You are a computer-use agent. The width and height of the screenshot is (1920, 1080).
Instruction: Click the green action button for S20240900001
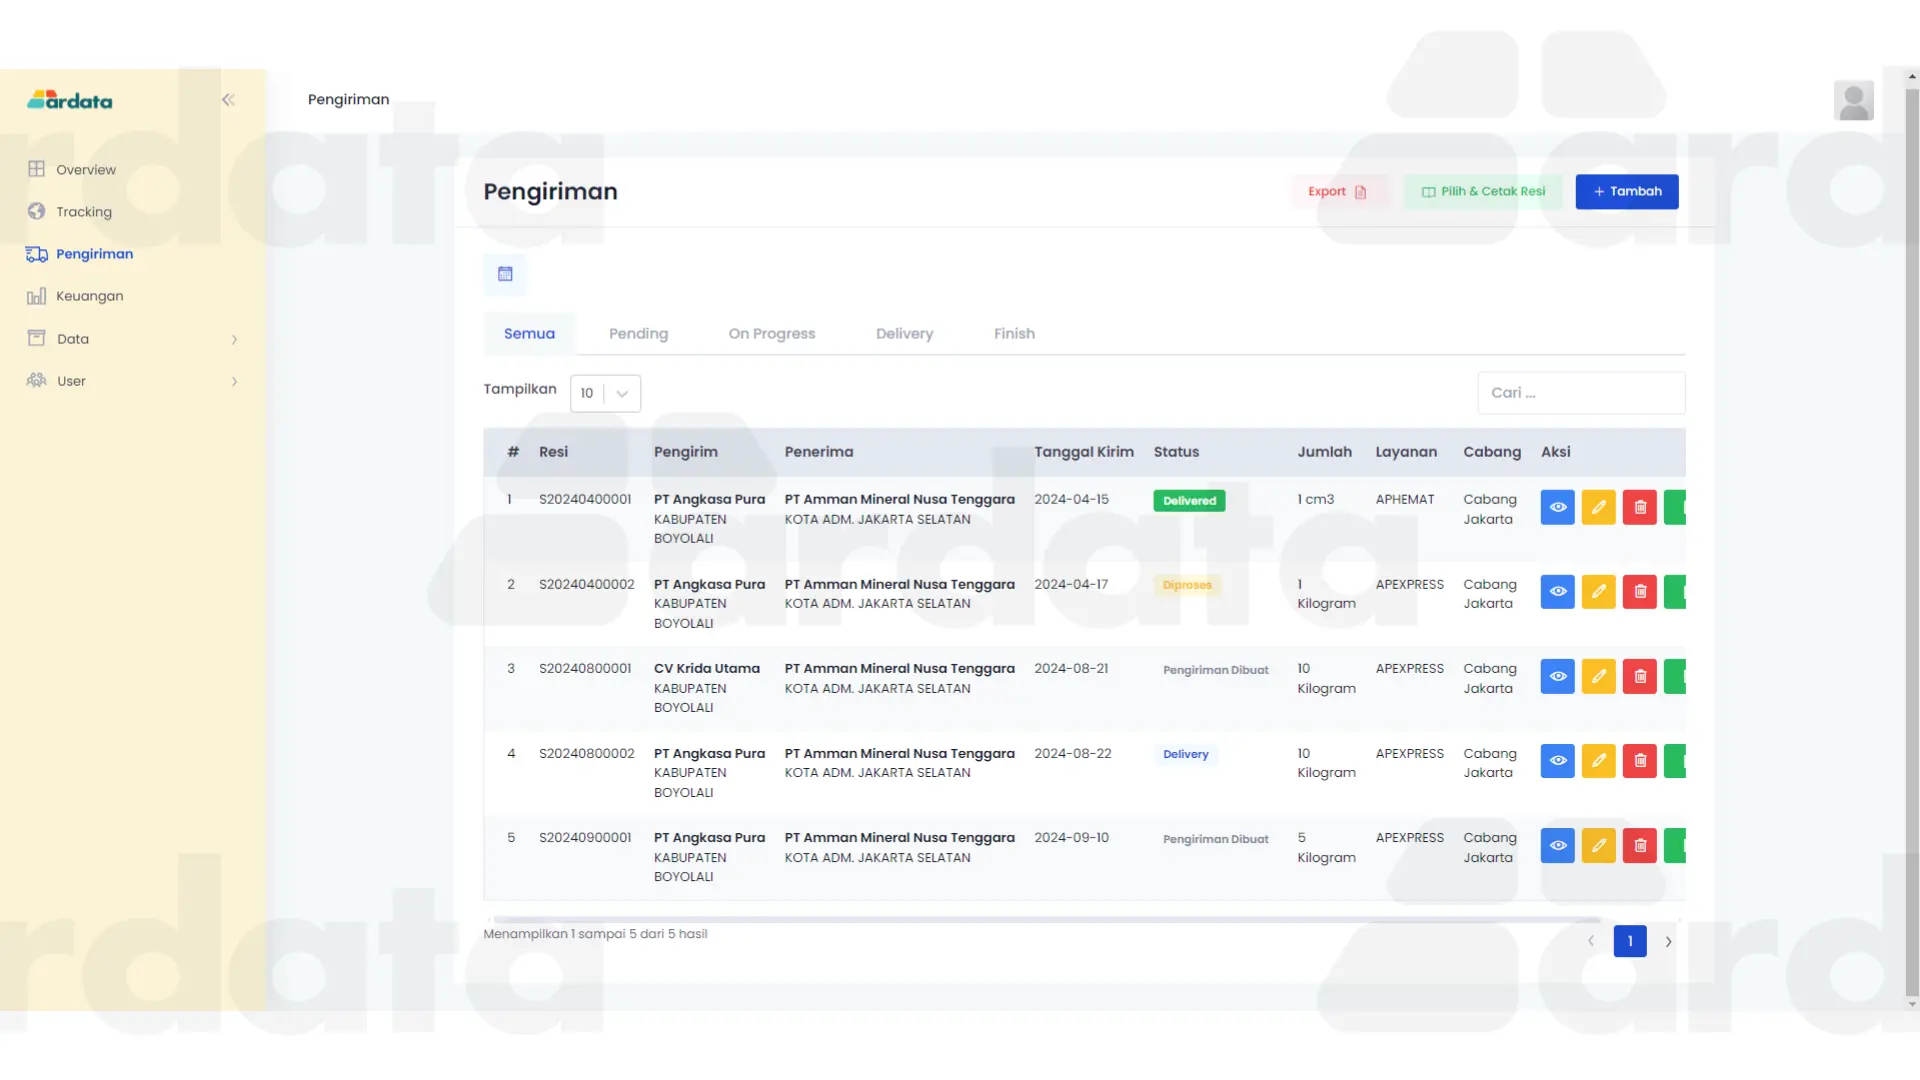pyautogui.click(x=1675, y=846)
